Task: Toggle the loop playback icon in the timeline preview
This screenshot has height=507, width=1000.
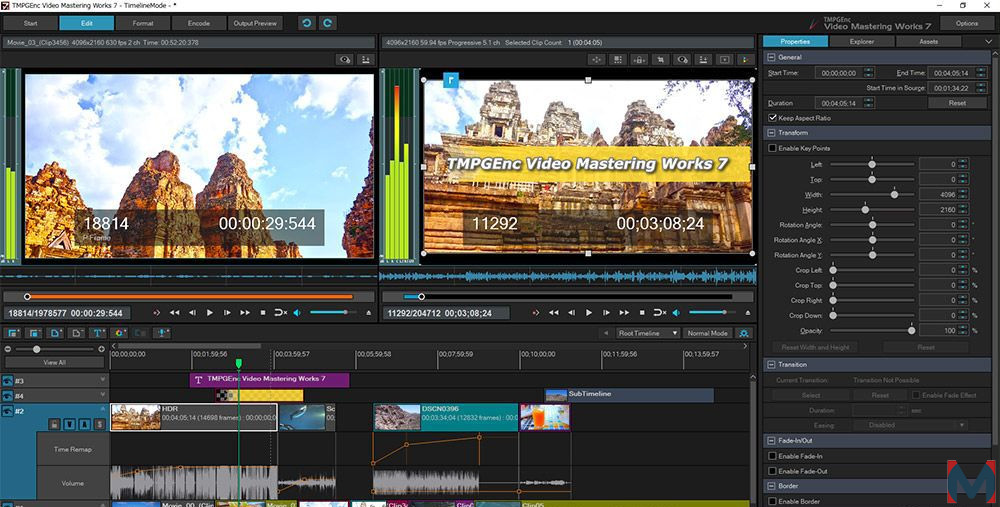Action: [660, 312]
